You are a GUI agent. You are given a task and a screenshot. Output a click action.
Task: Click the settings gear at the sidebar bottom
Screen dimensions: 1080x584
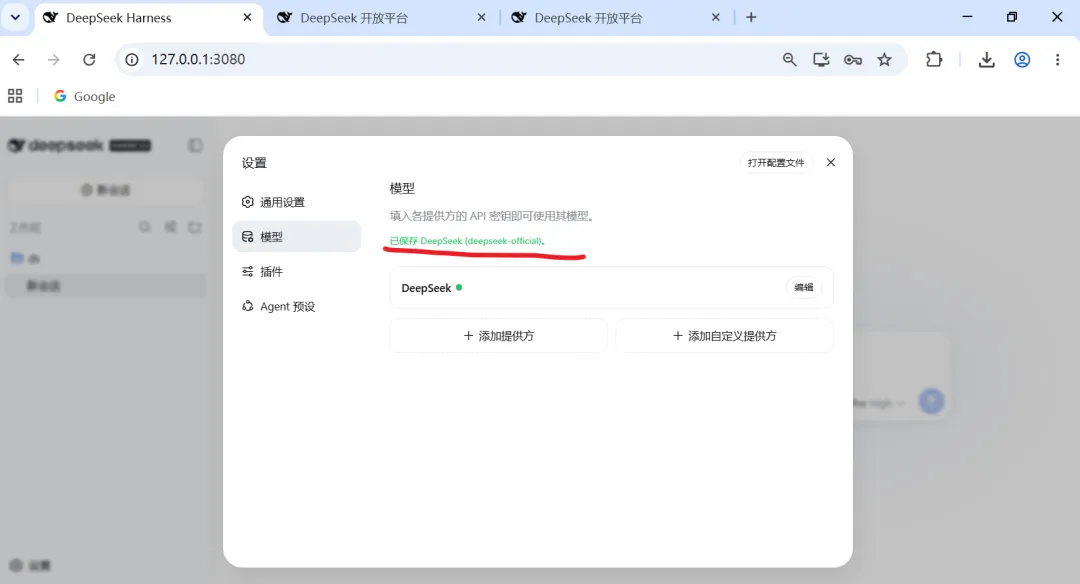pyautogui.click(x=17, y=565)
